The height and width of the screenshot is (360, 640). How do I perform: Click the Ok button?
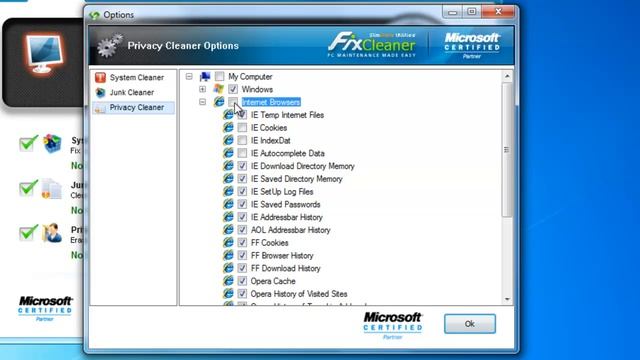pyautogui.click(x=470, y=324)
